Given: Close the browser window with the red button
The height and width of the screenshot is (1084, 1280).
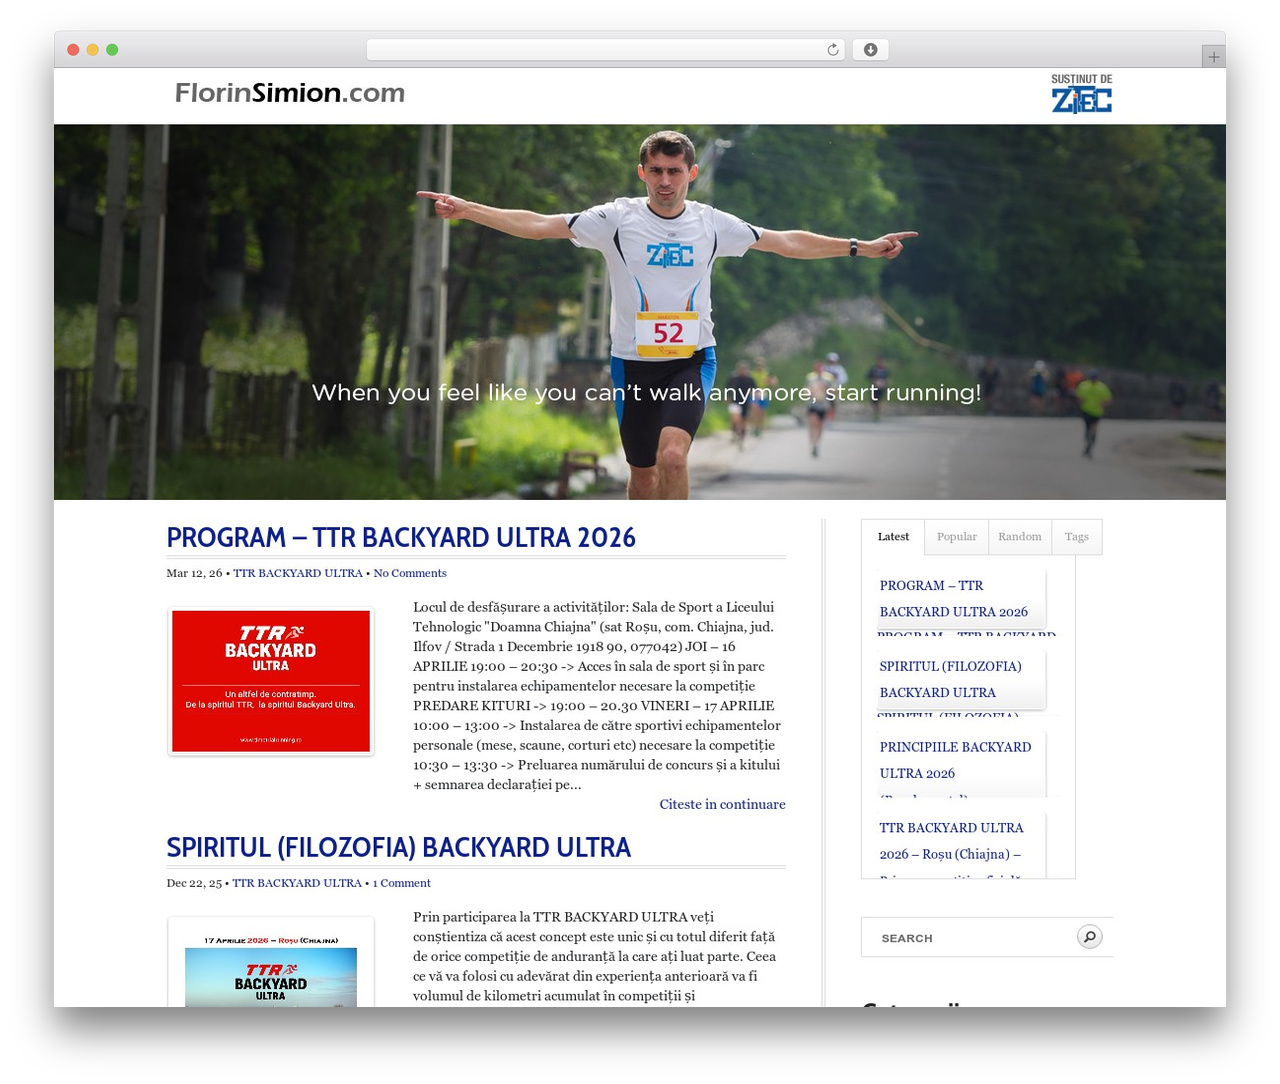Looking at the screenshot, I should click(x=73, y=50).
